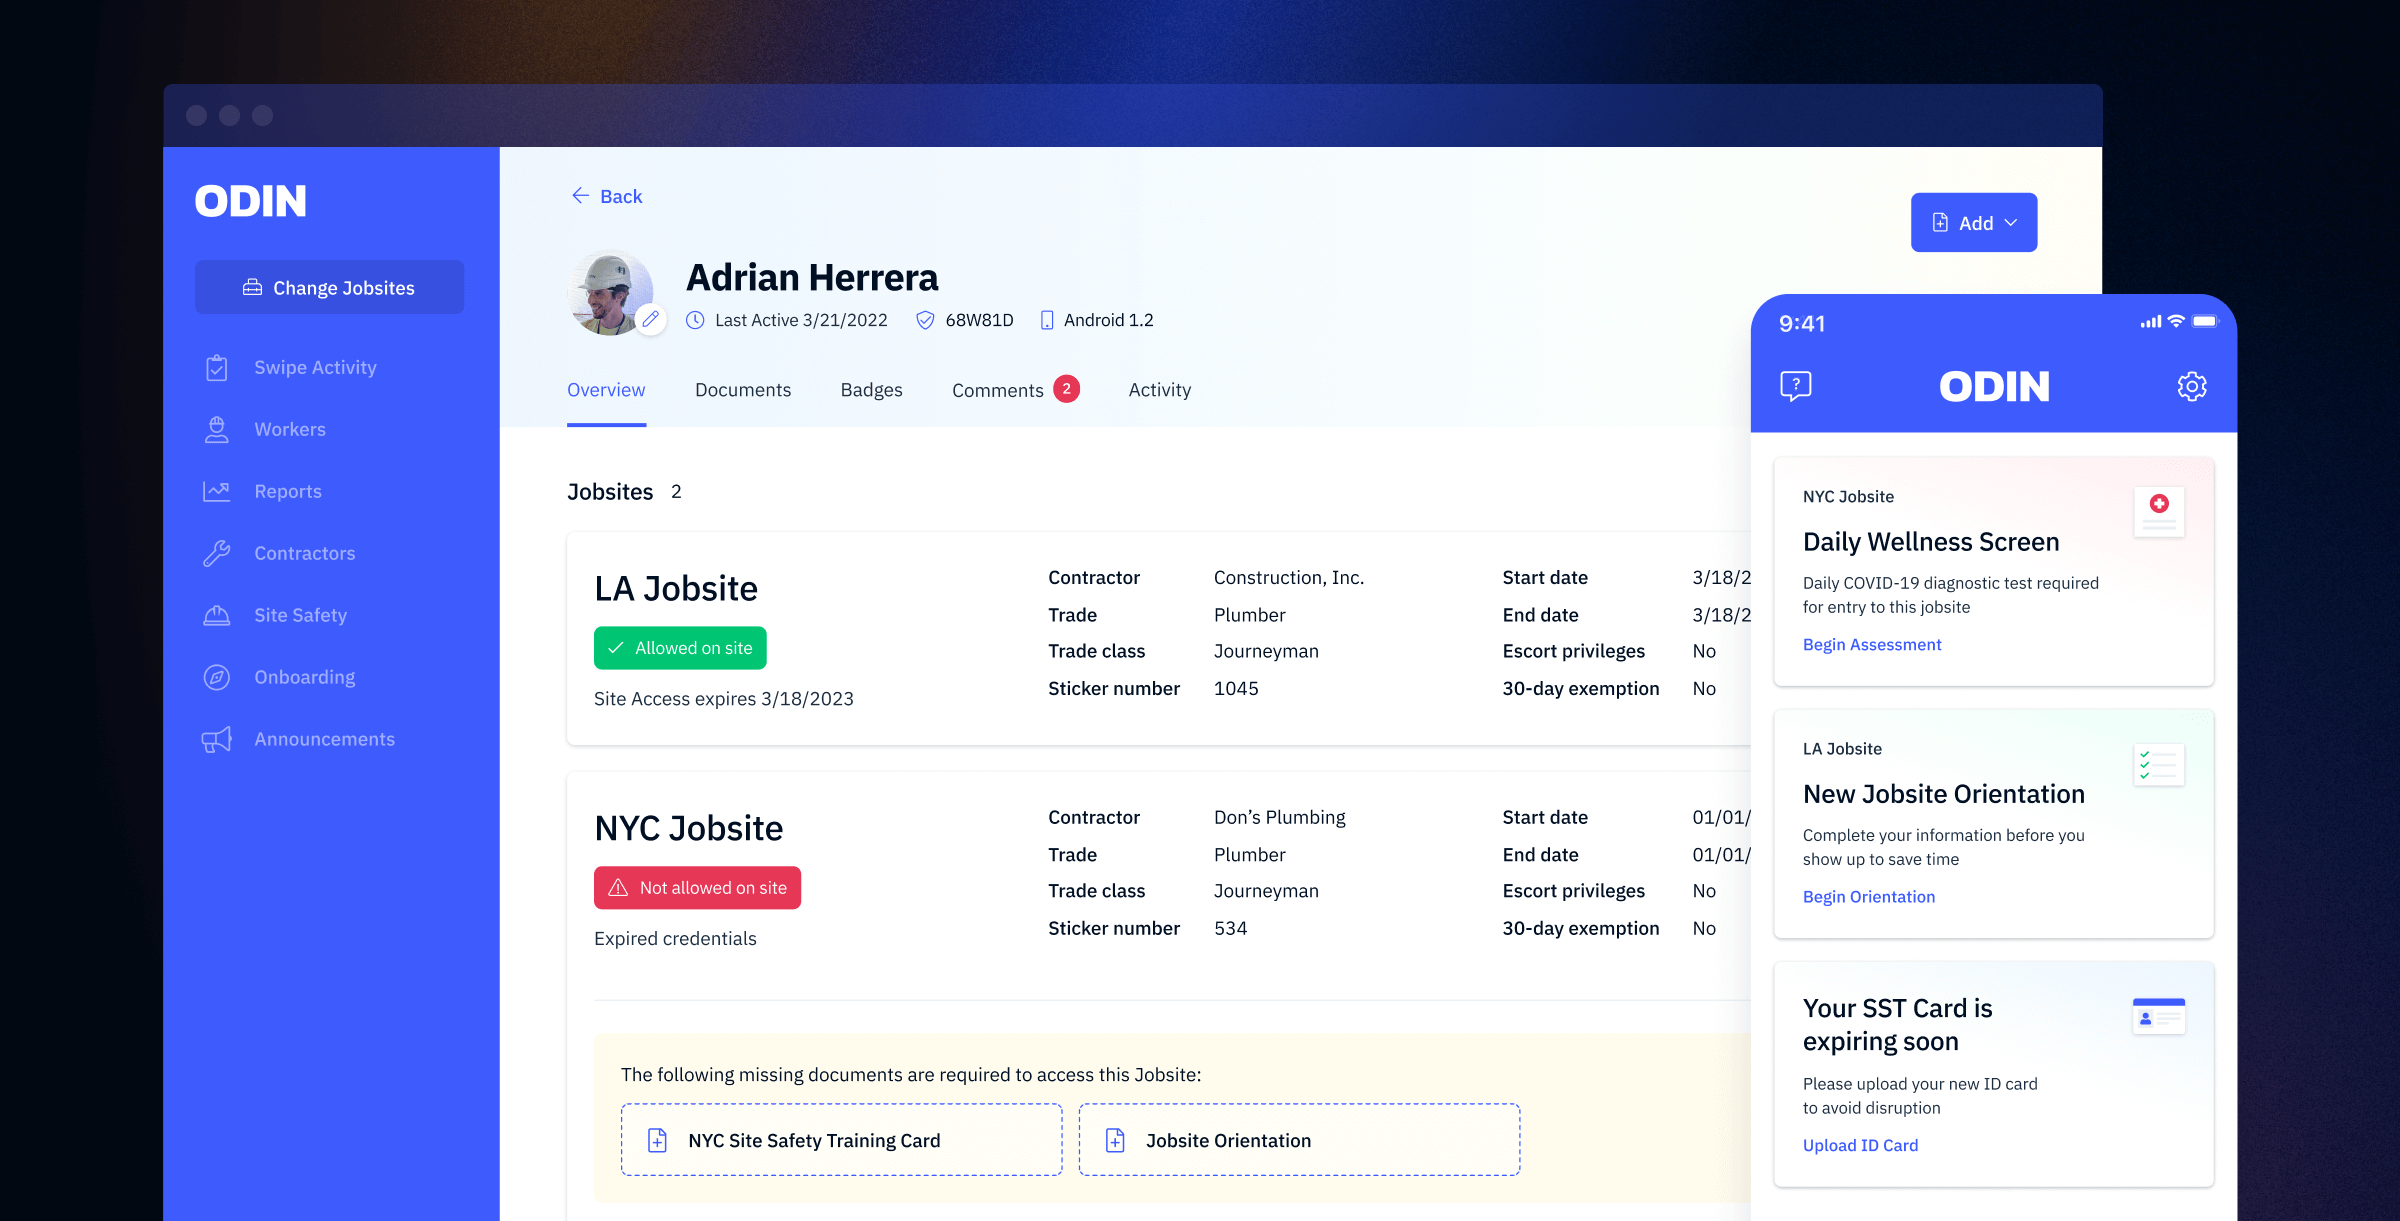Open mobile app settings gear icon
The width and height of the screenshot is (2400, 1221).
(x=2192, y=385)
